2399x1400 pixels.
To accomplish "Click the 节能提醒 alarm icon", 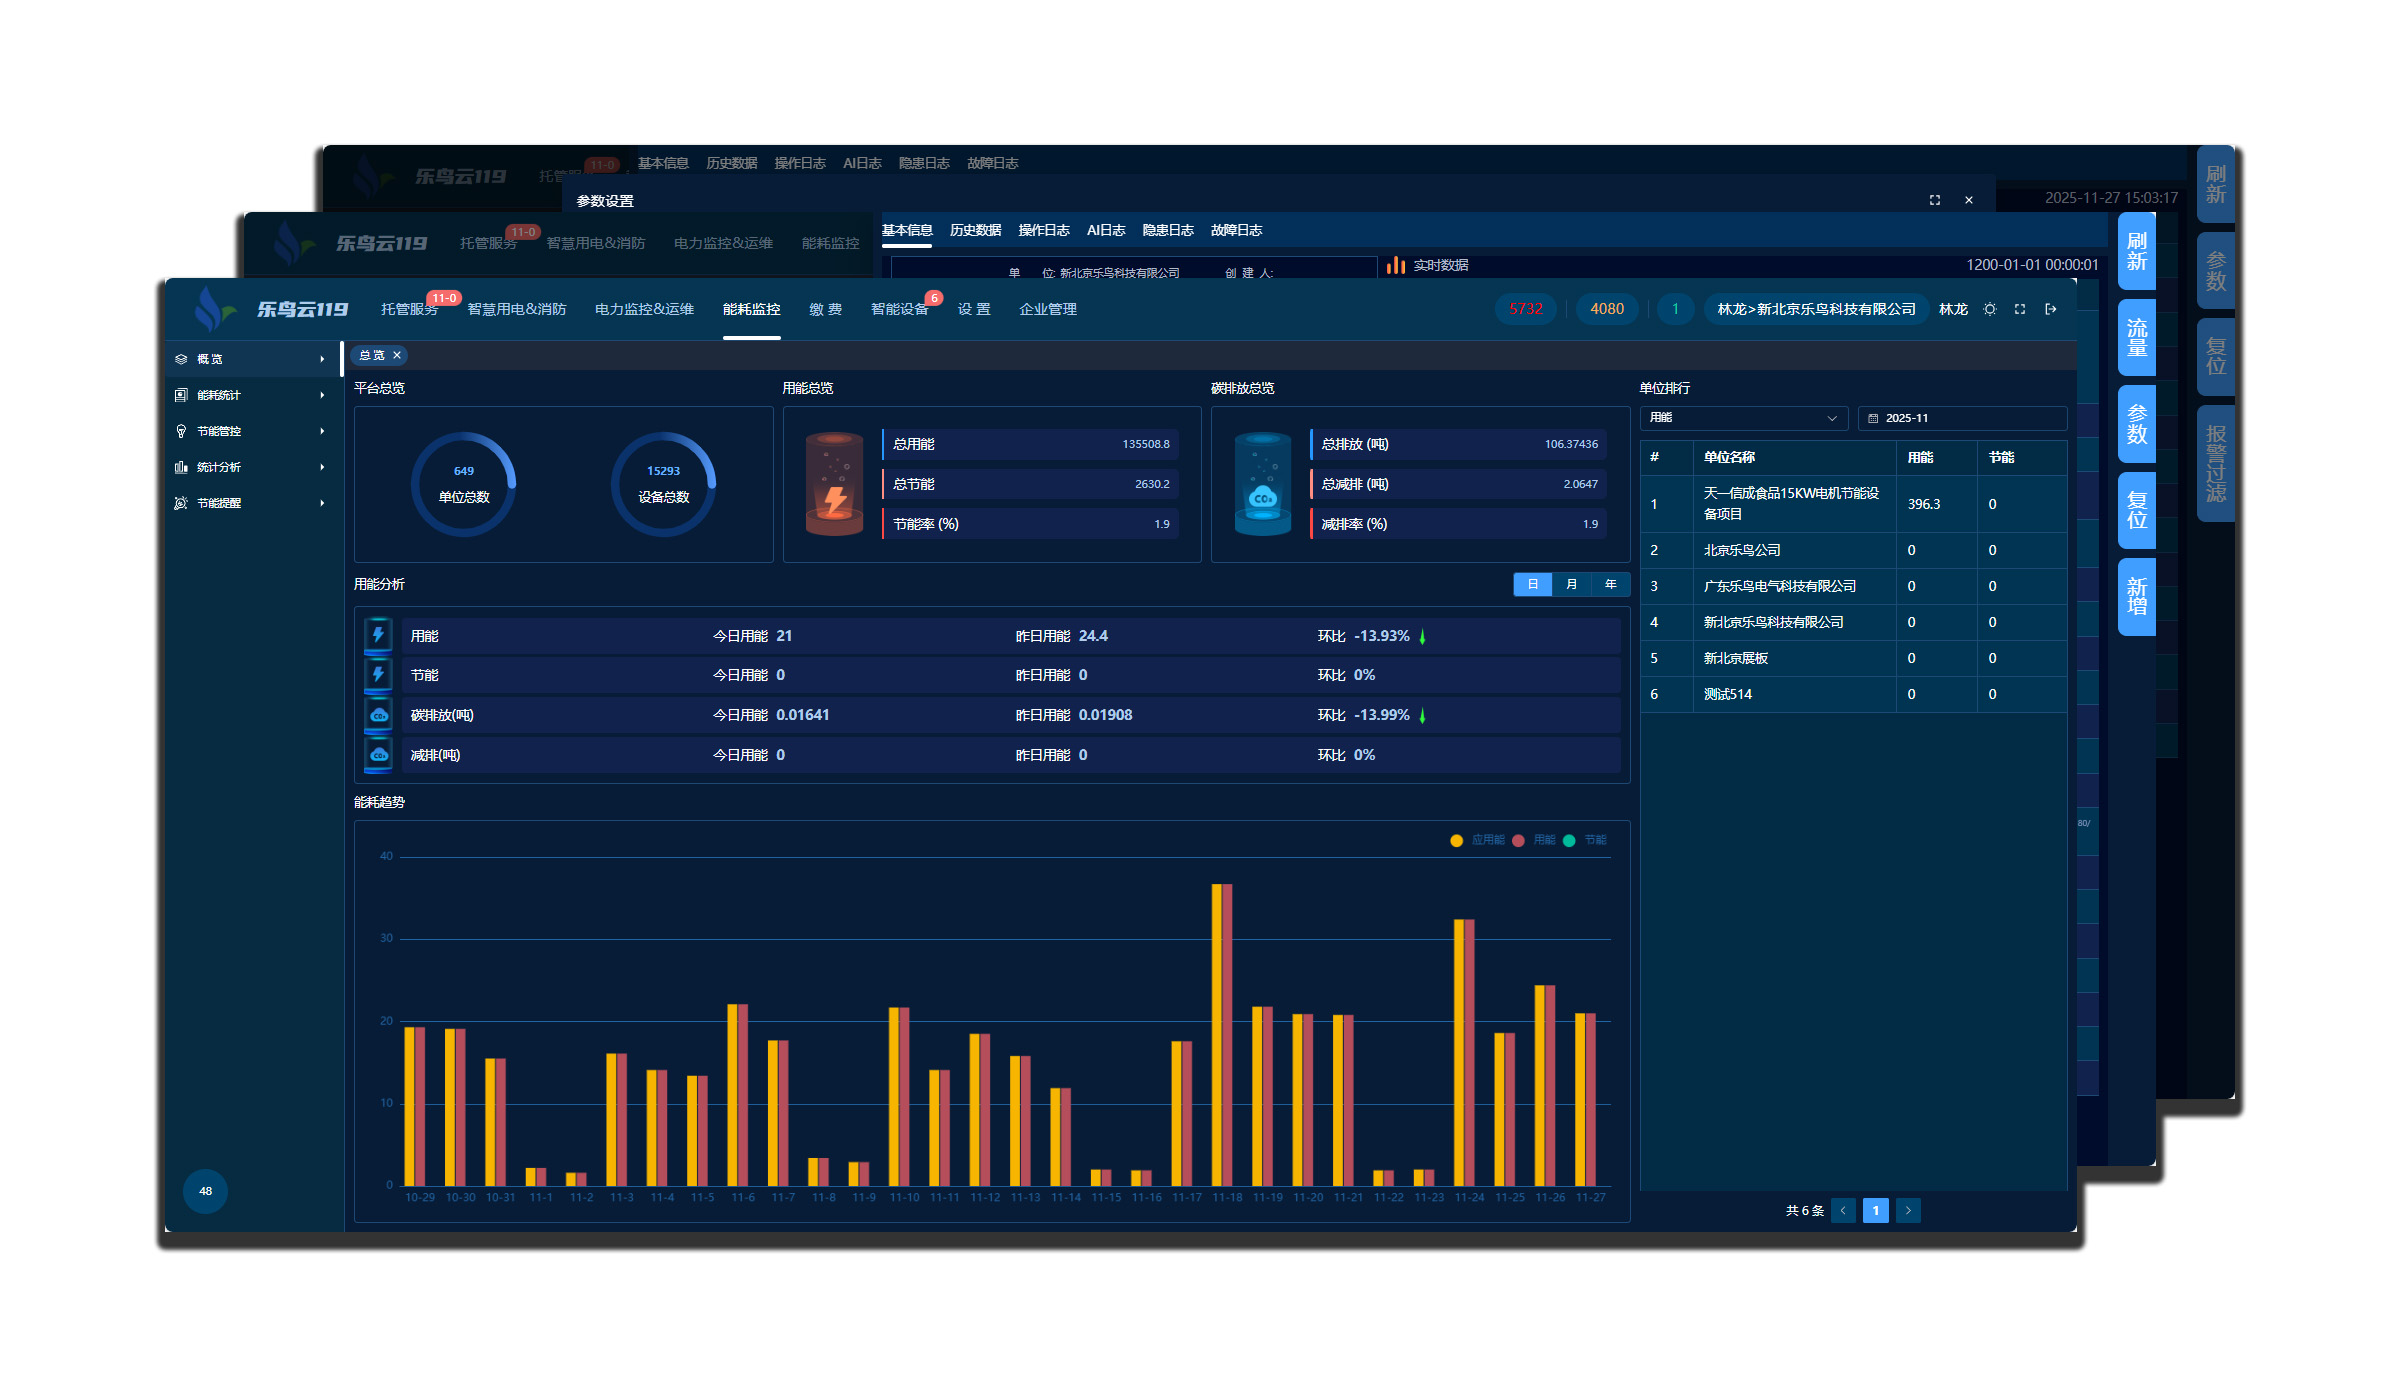I will 181,503.
